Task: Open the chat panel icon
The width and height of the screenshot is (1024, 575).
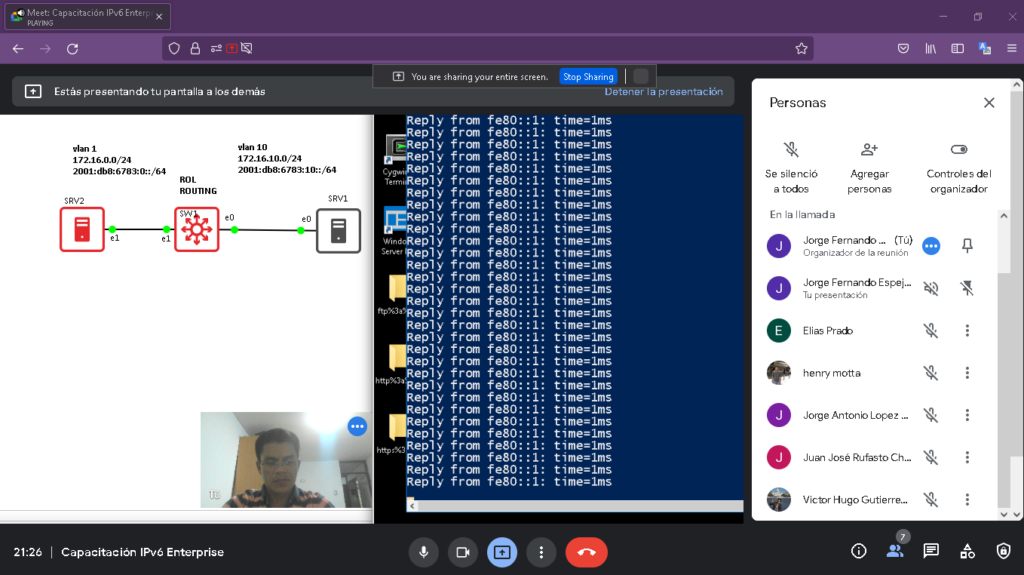Action: tap(931, 551)
